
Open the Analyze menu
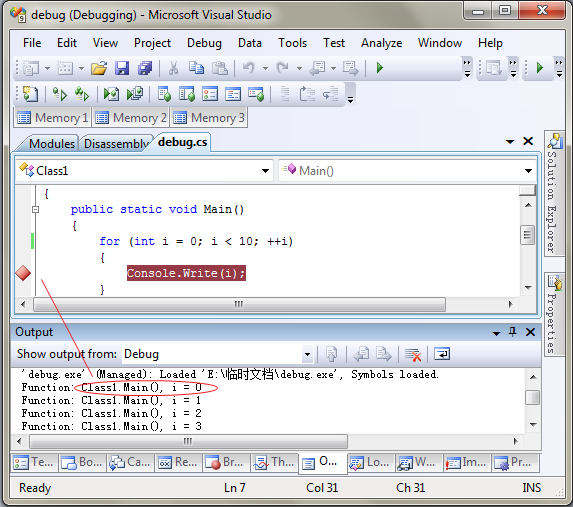(x=382, y=43)
